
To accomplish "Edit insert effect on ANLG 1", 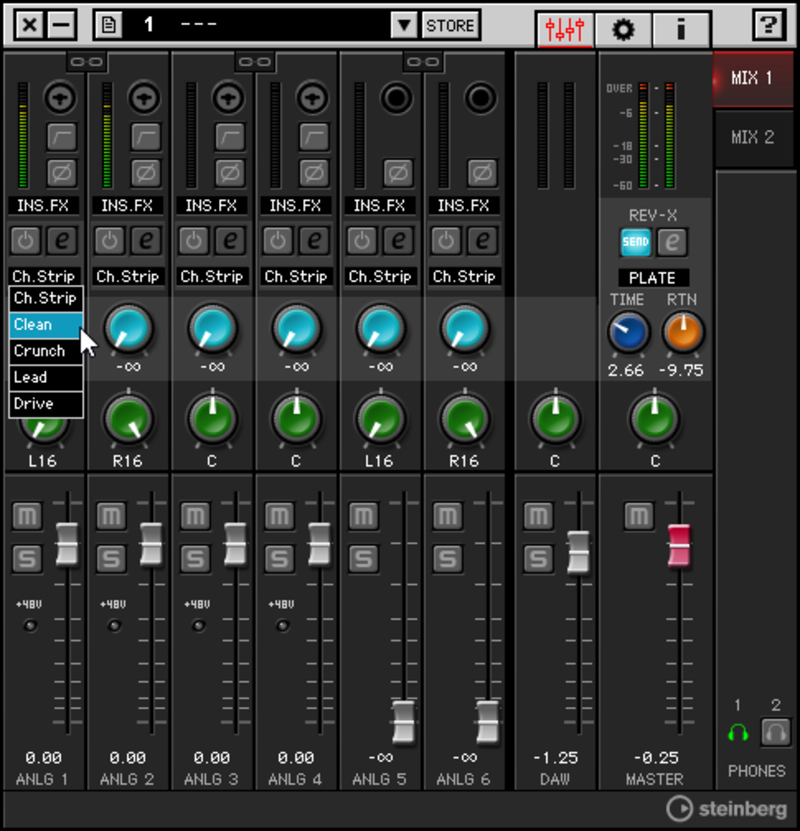I will tap(61, 241).
